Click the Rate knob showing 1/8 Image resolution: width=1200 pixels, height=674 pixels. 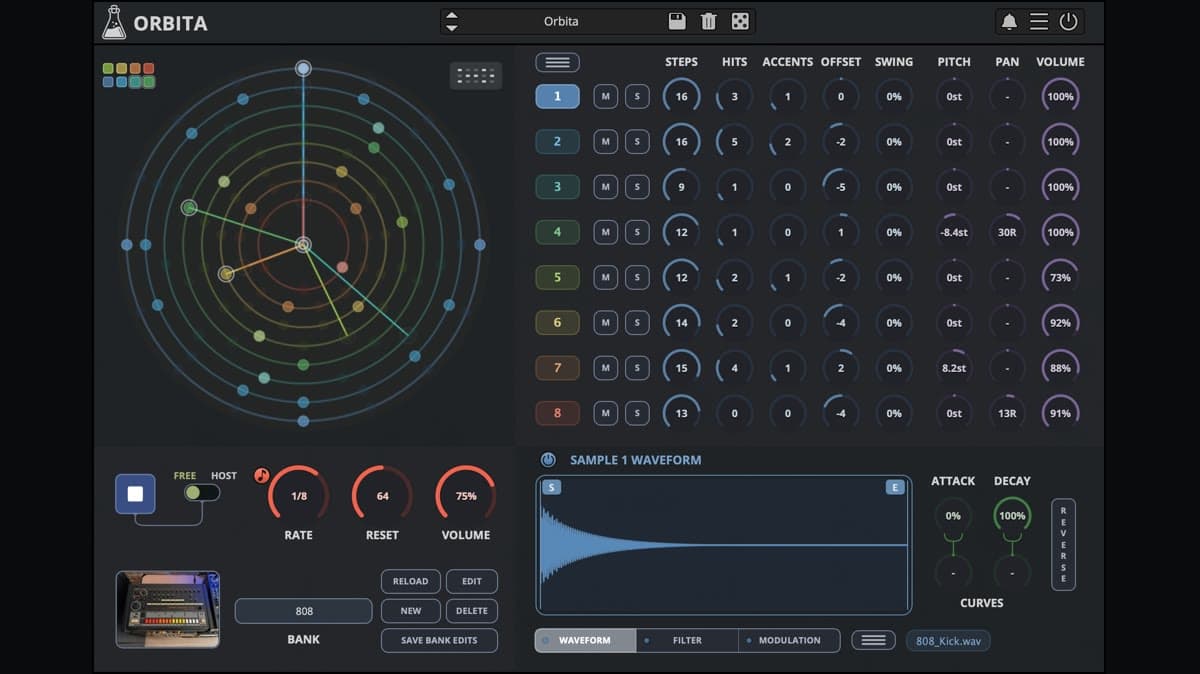tap(298, 496)
